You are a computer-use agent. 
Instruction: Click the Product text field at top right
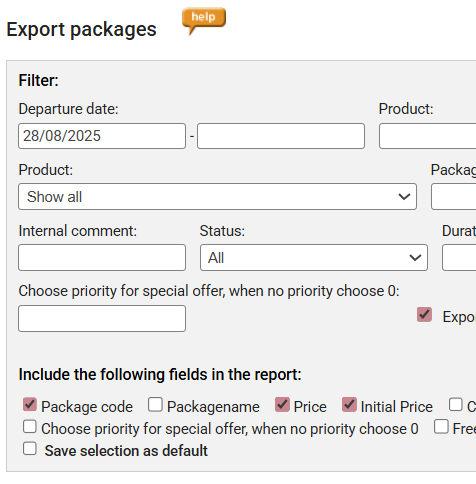(x=428, y=136)
